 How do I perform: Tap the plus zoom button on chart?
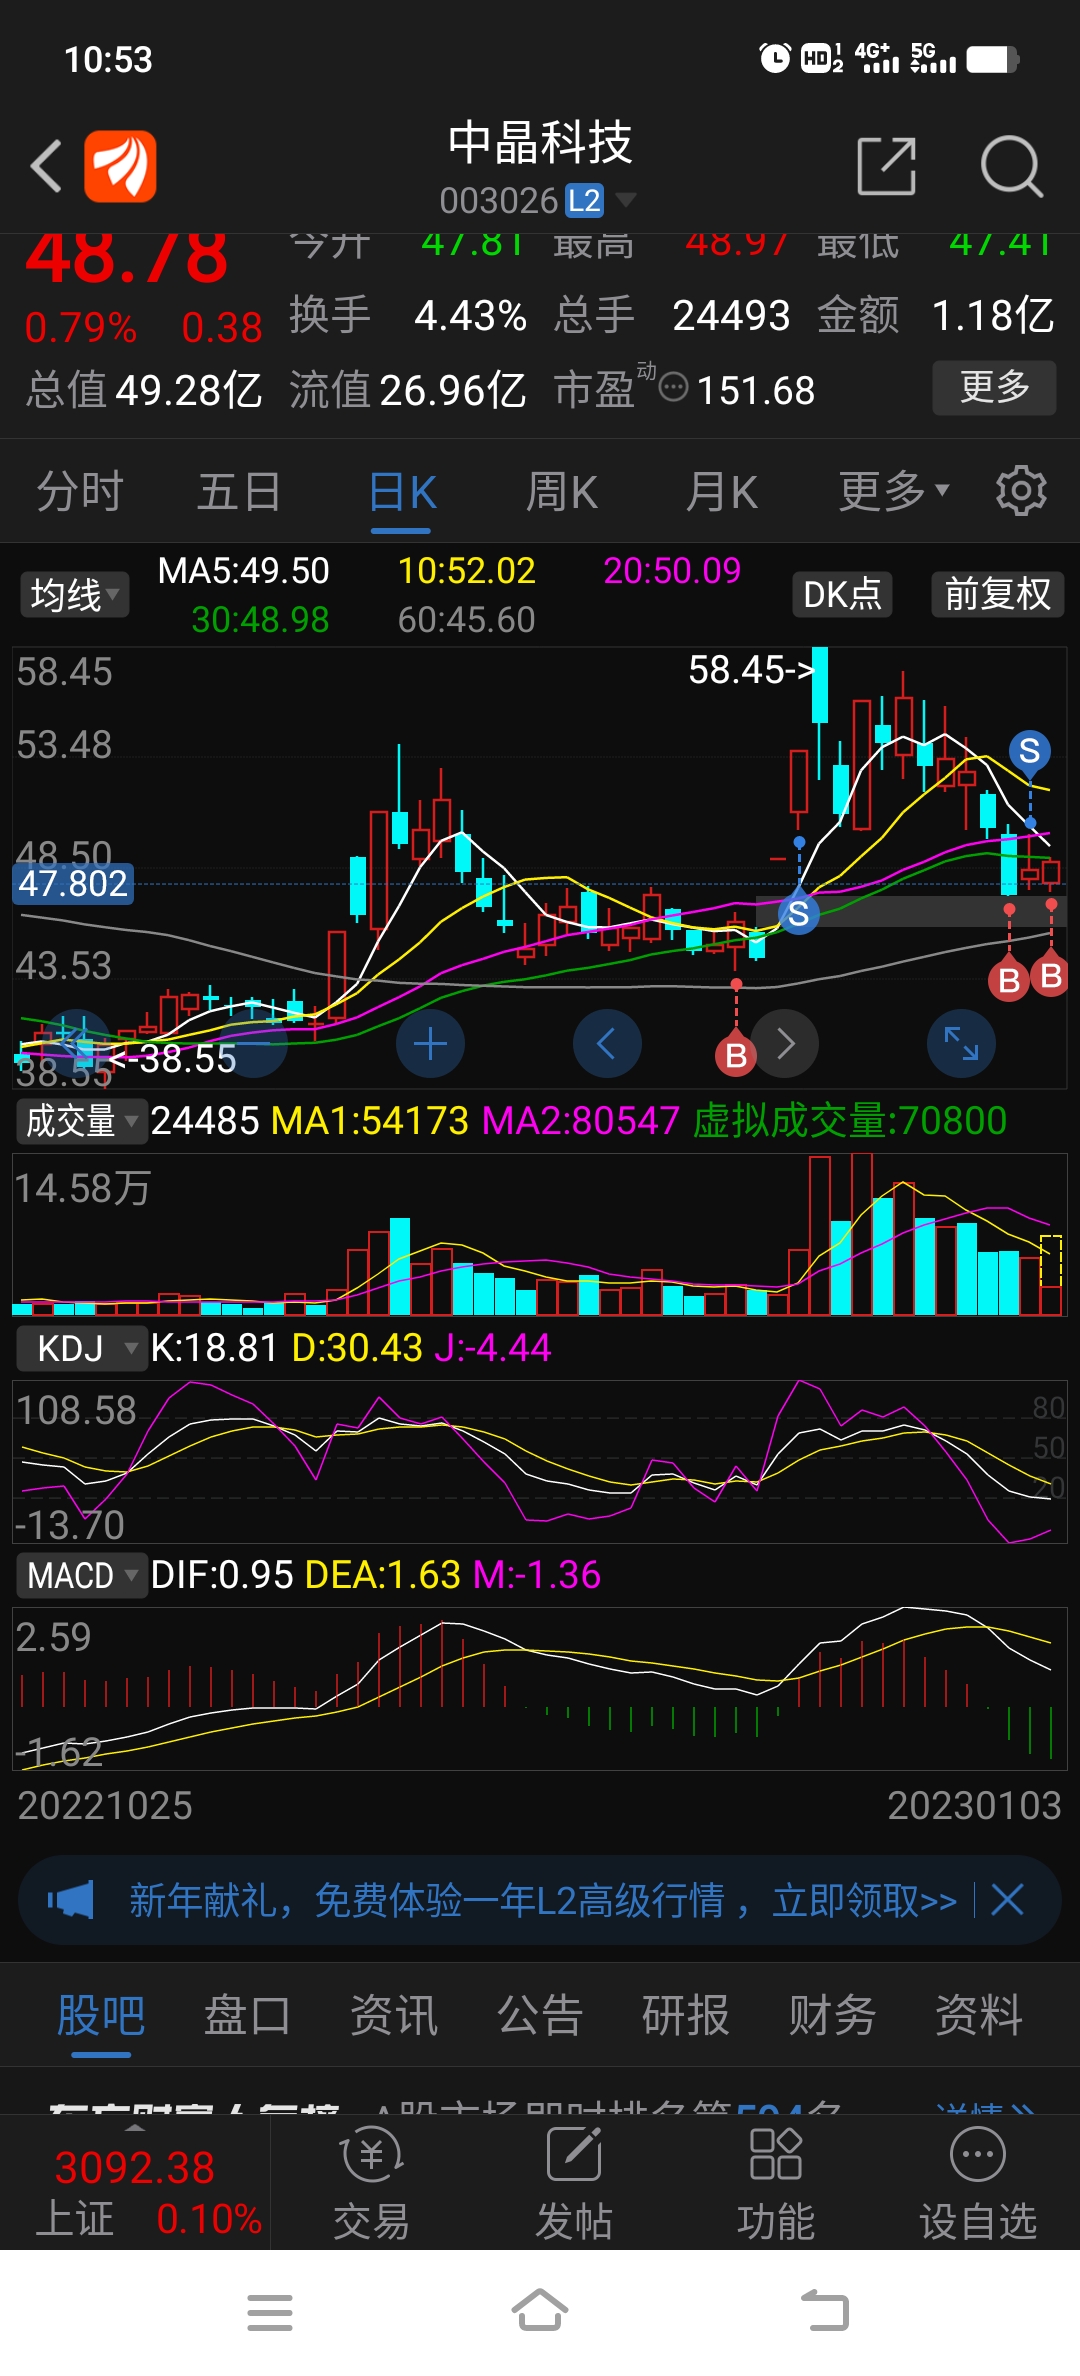point(430,1044)
